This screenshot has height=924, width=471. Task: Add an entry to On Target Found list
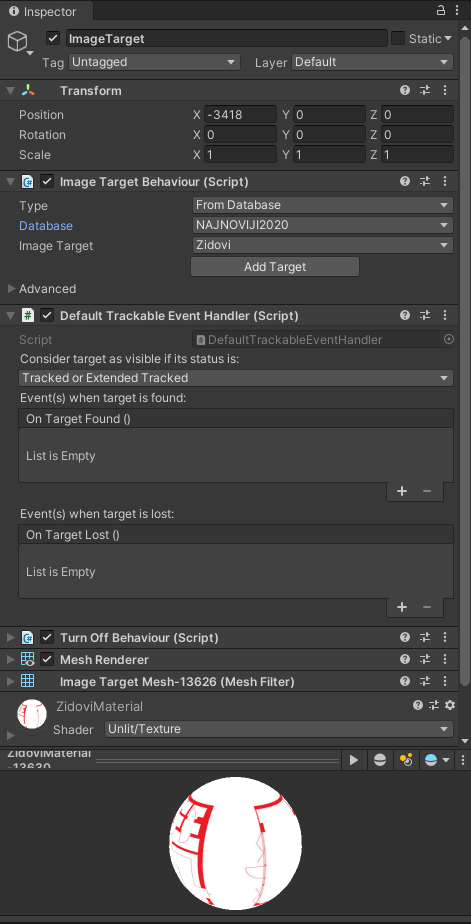[402, 491]
